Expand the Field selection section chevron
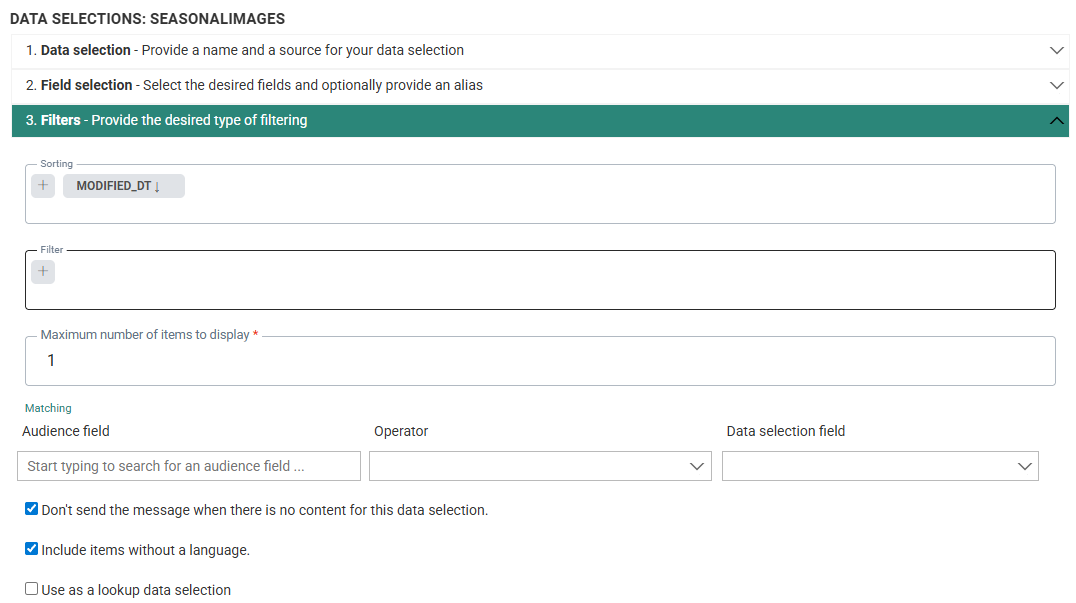 (x=1056, y=85)
